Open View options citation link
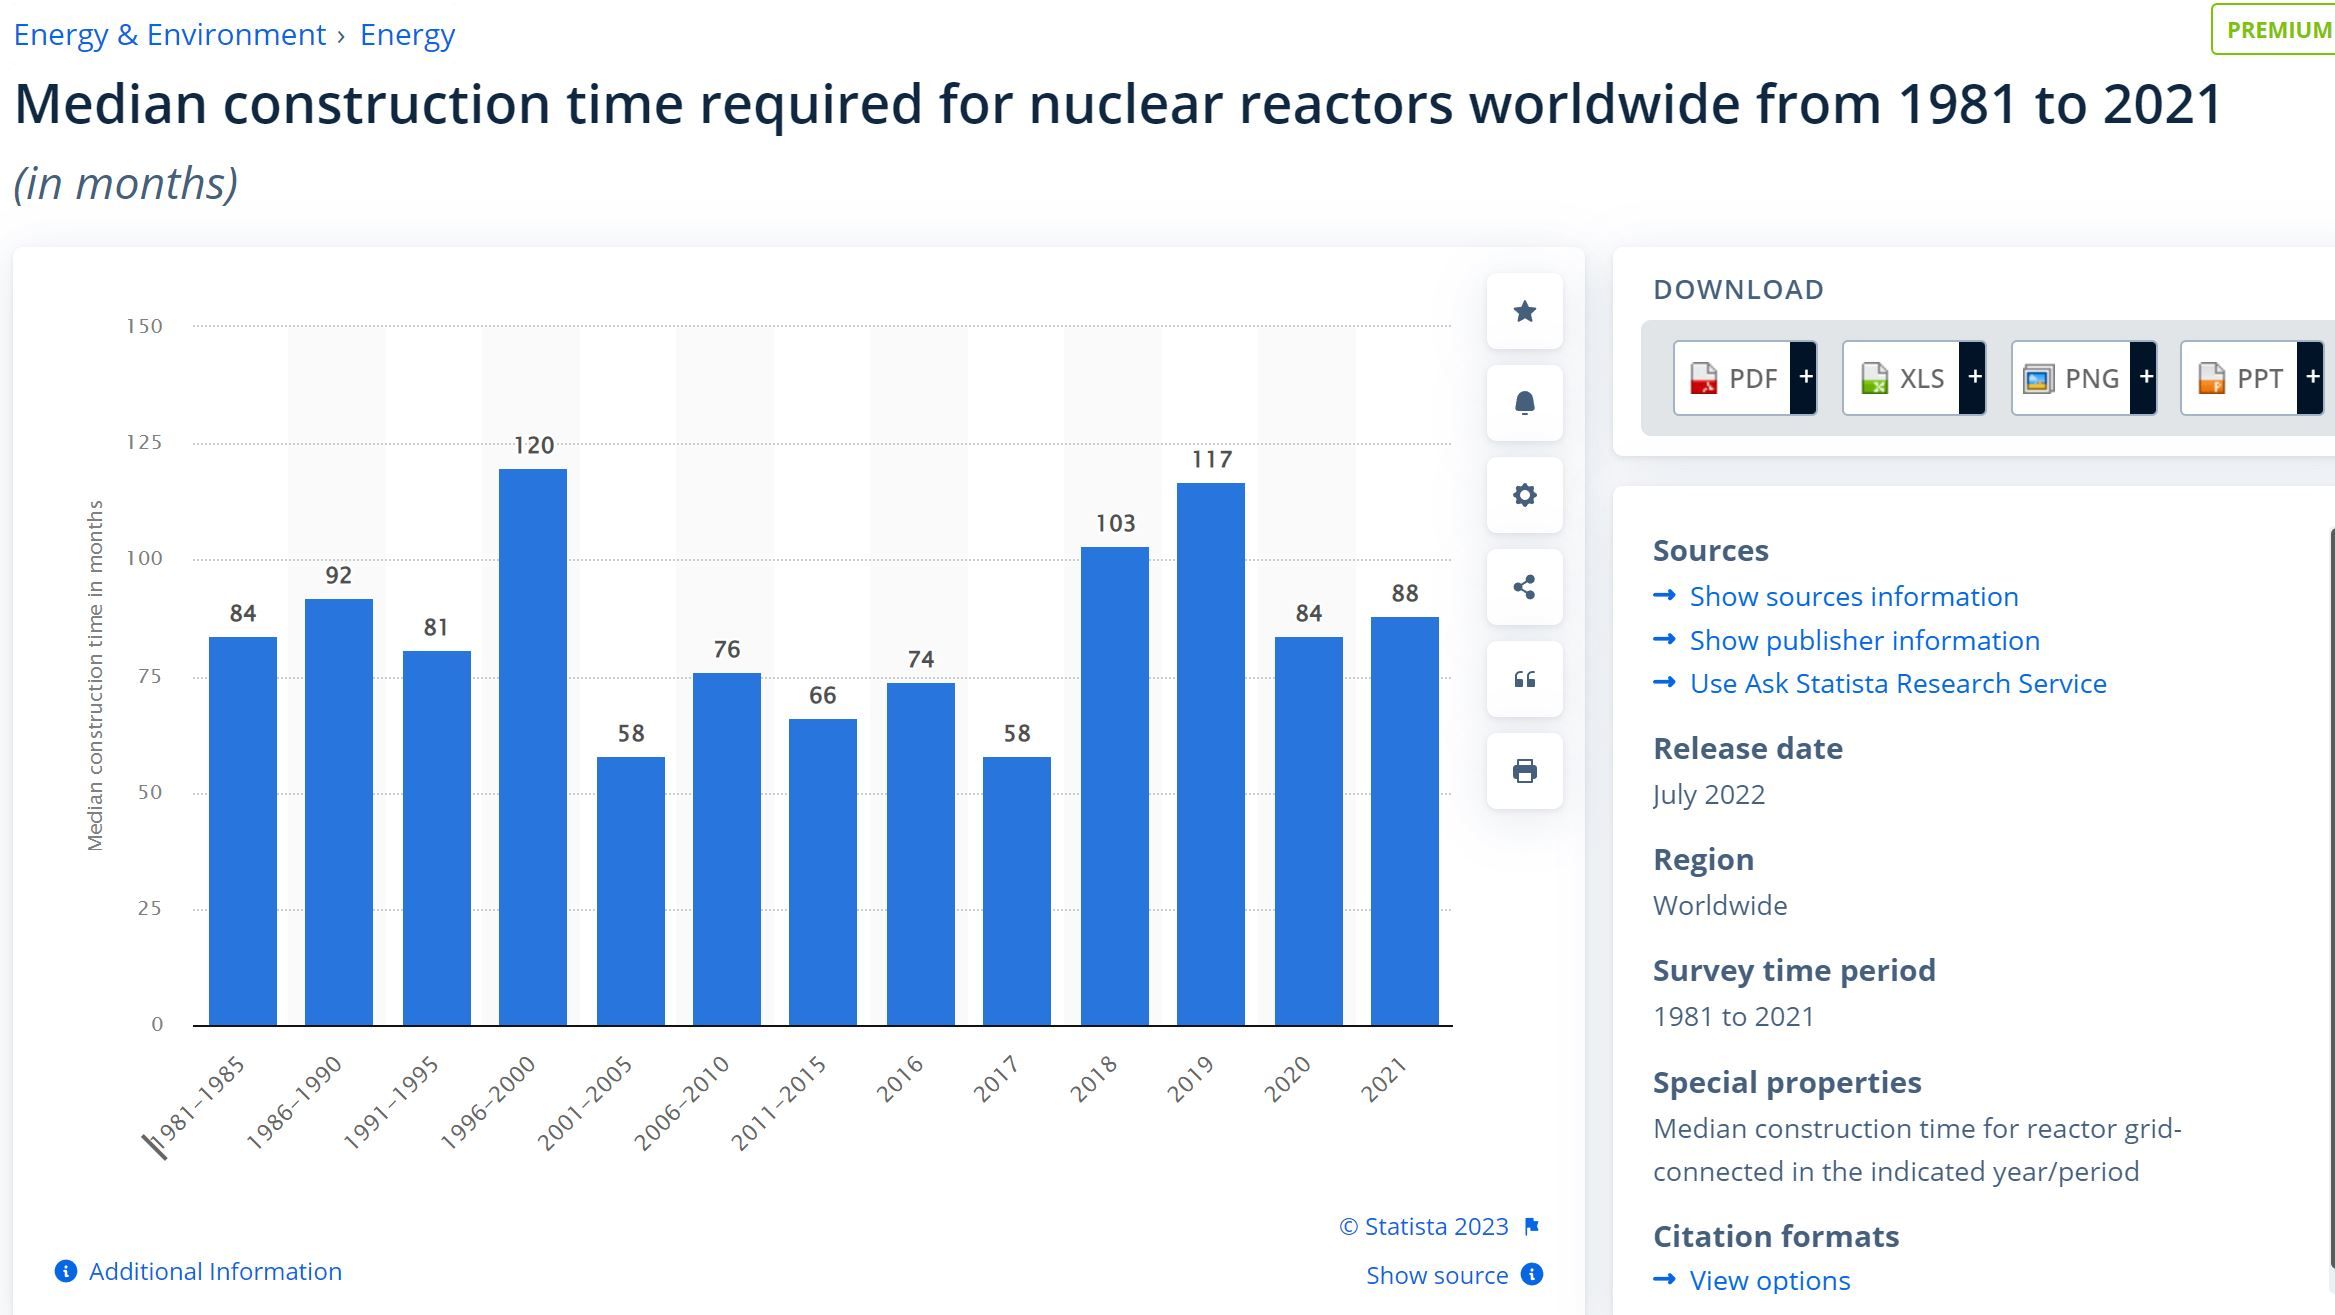Screen dimensions: 2335x1315 pyautogui.click(x=1770, y=1280)
